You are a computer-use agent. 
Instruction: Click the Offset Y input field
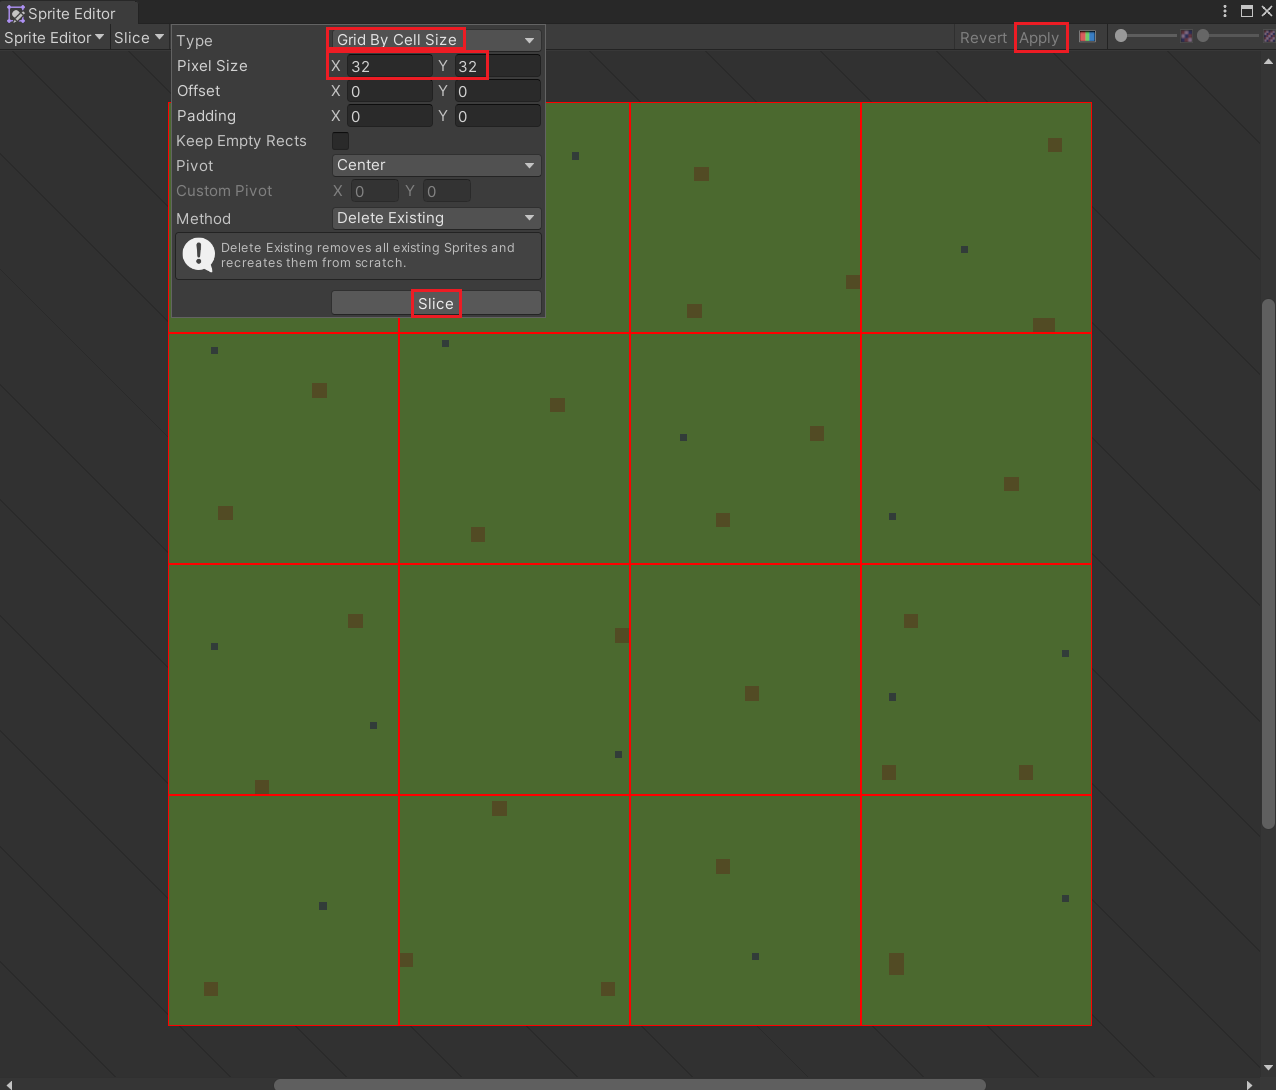click(x=497, y=91)
